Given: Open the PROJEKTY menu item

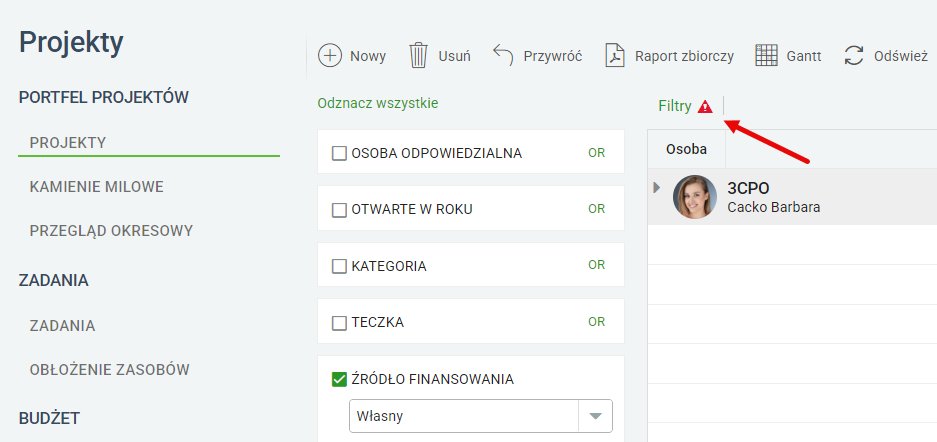Looking at the screenshot, I should click(68, 143).
